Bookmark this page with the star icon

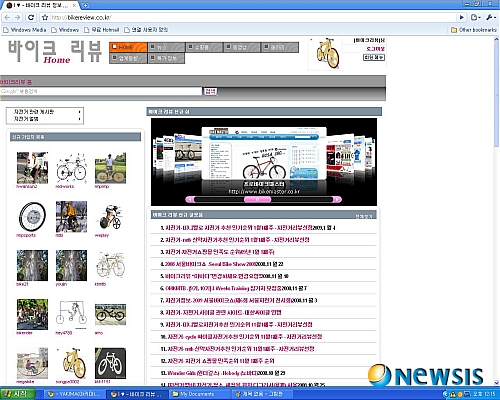pos(45,17)
